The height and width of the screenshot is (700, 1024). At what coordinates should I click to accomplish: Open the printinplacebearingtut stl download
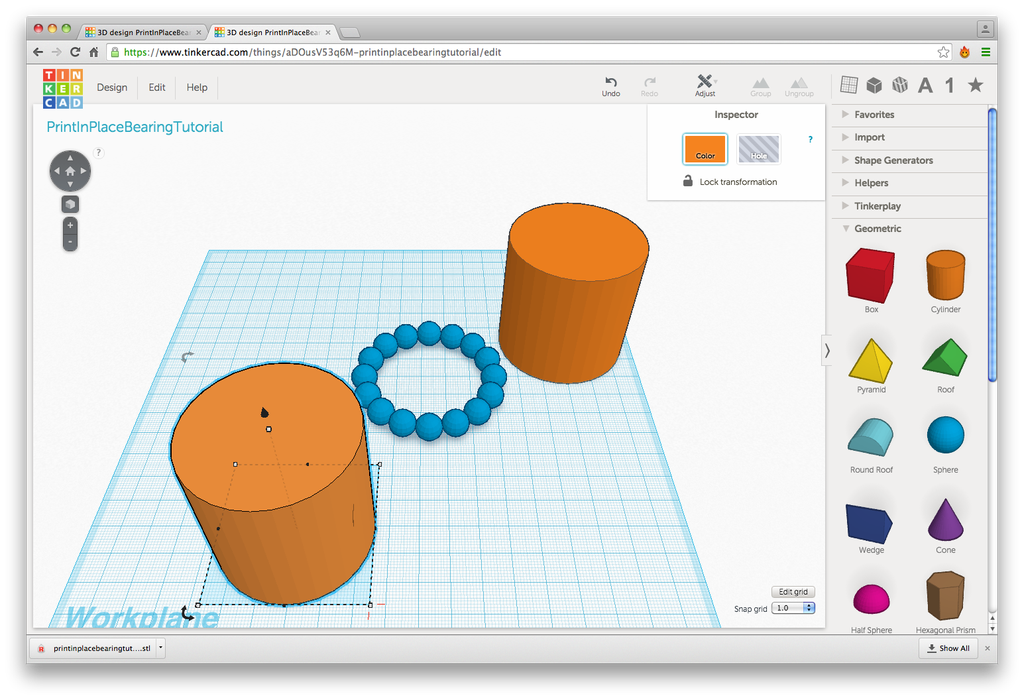click(95, 648)
